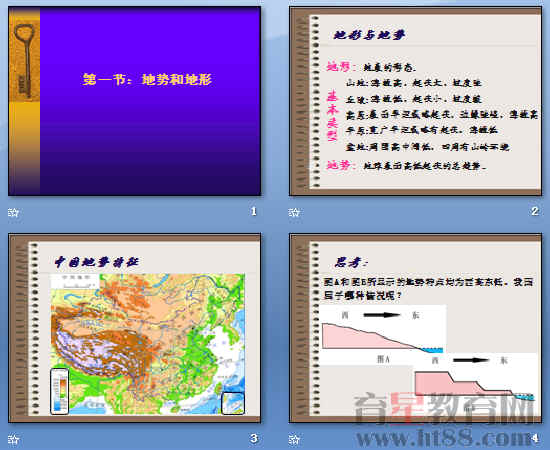The image size is (550, 450).
Task: Click the pink 基本类型 vertical text
Action: 332,116
